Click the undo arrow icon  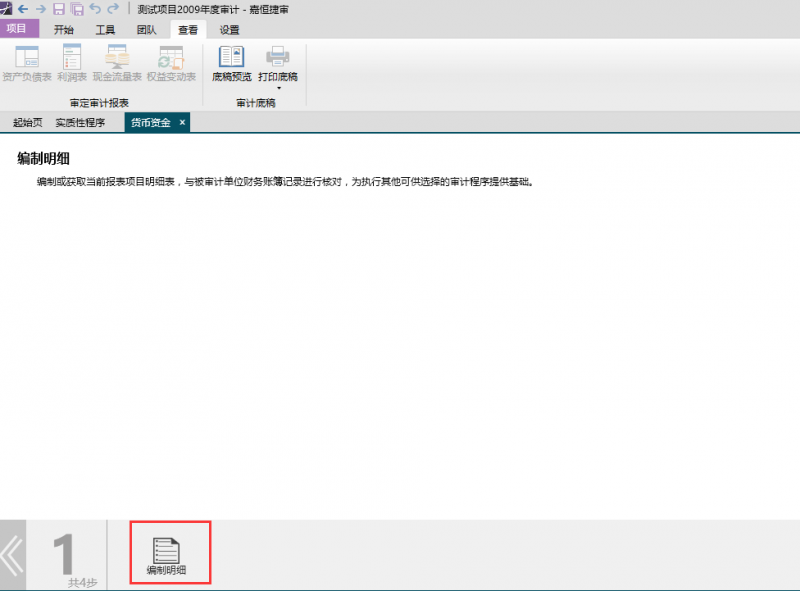(x=95, y=8)
